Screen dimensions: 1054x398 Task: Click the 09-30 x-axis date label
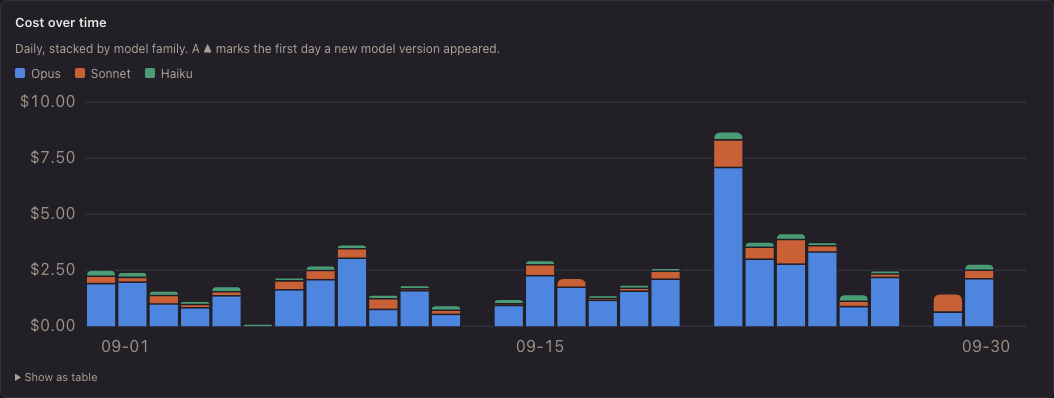click(986, 347)
